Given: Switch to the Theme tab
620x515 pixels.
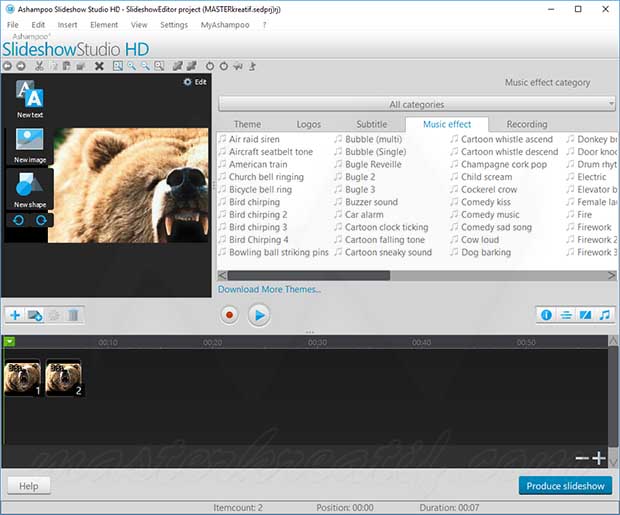Looking at the screenshot, I should [x=247, y=124].
